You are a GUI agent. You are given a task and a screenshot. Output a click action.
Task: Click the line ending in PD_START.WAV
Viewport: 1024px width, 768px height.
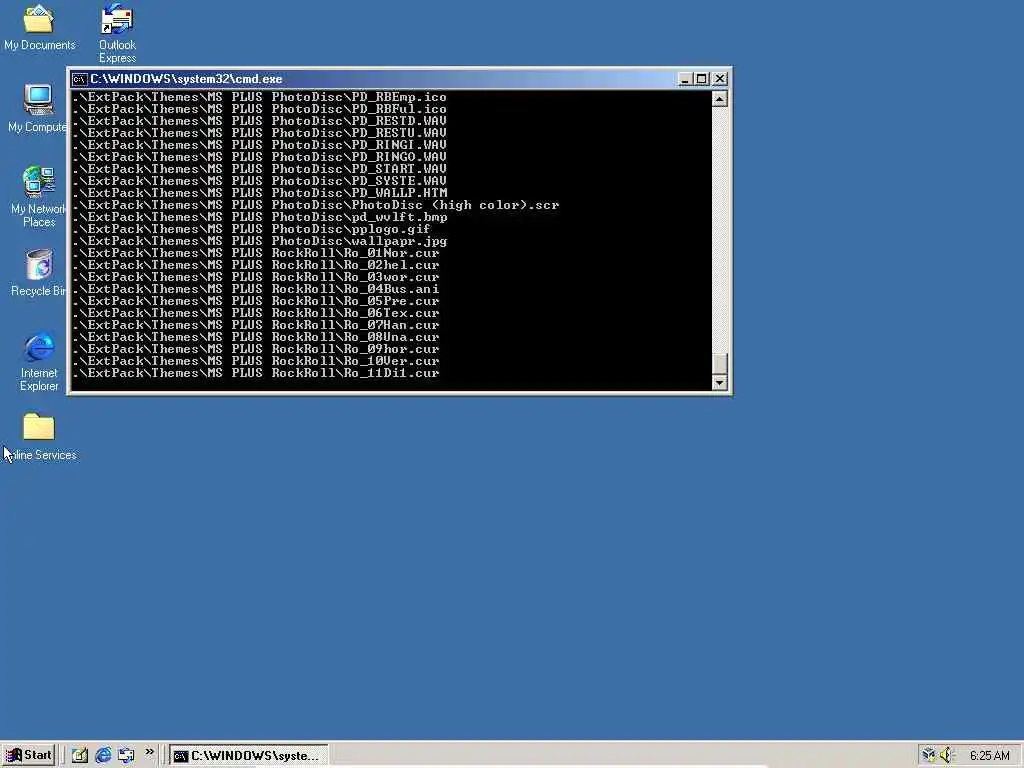point(259,168)
